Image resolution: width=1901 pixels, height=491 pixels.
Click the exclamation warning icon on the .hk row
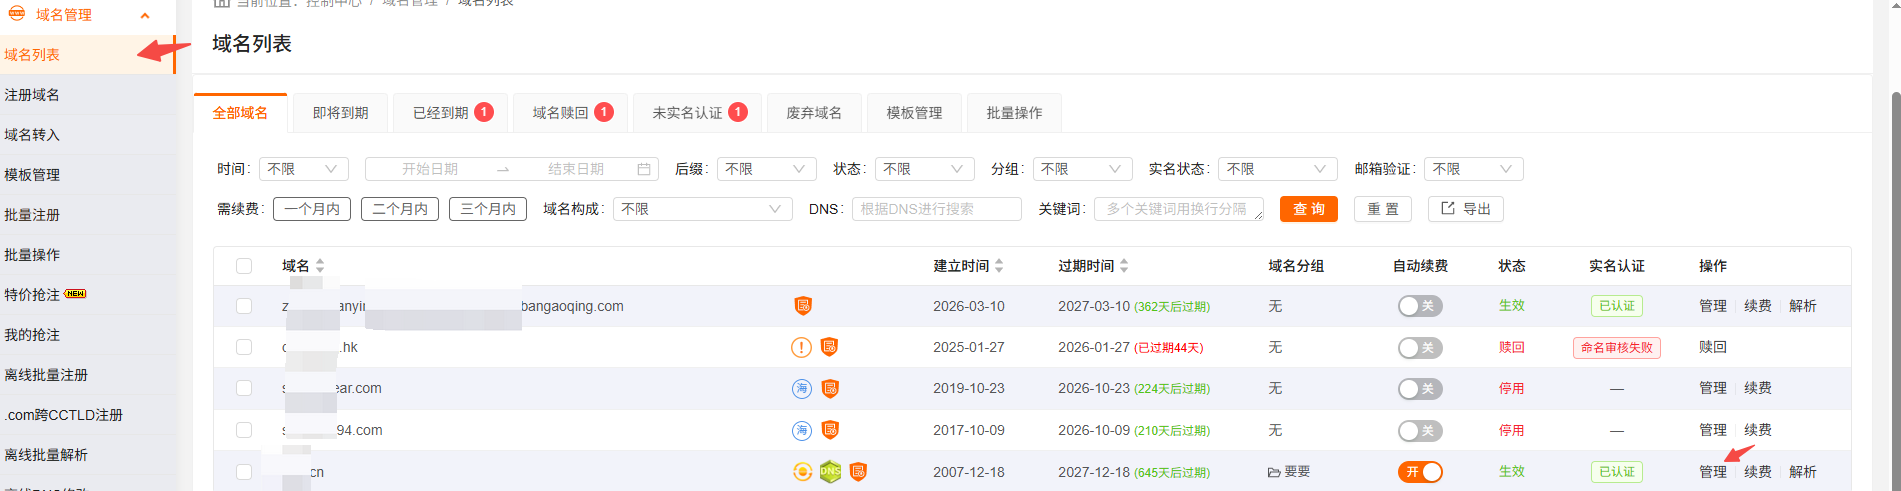point(801,348)
